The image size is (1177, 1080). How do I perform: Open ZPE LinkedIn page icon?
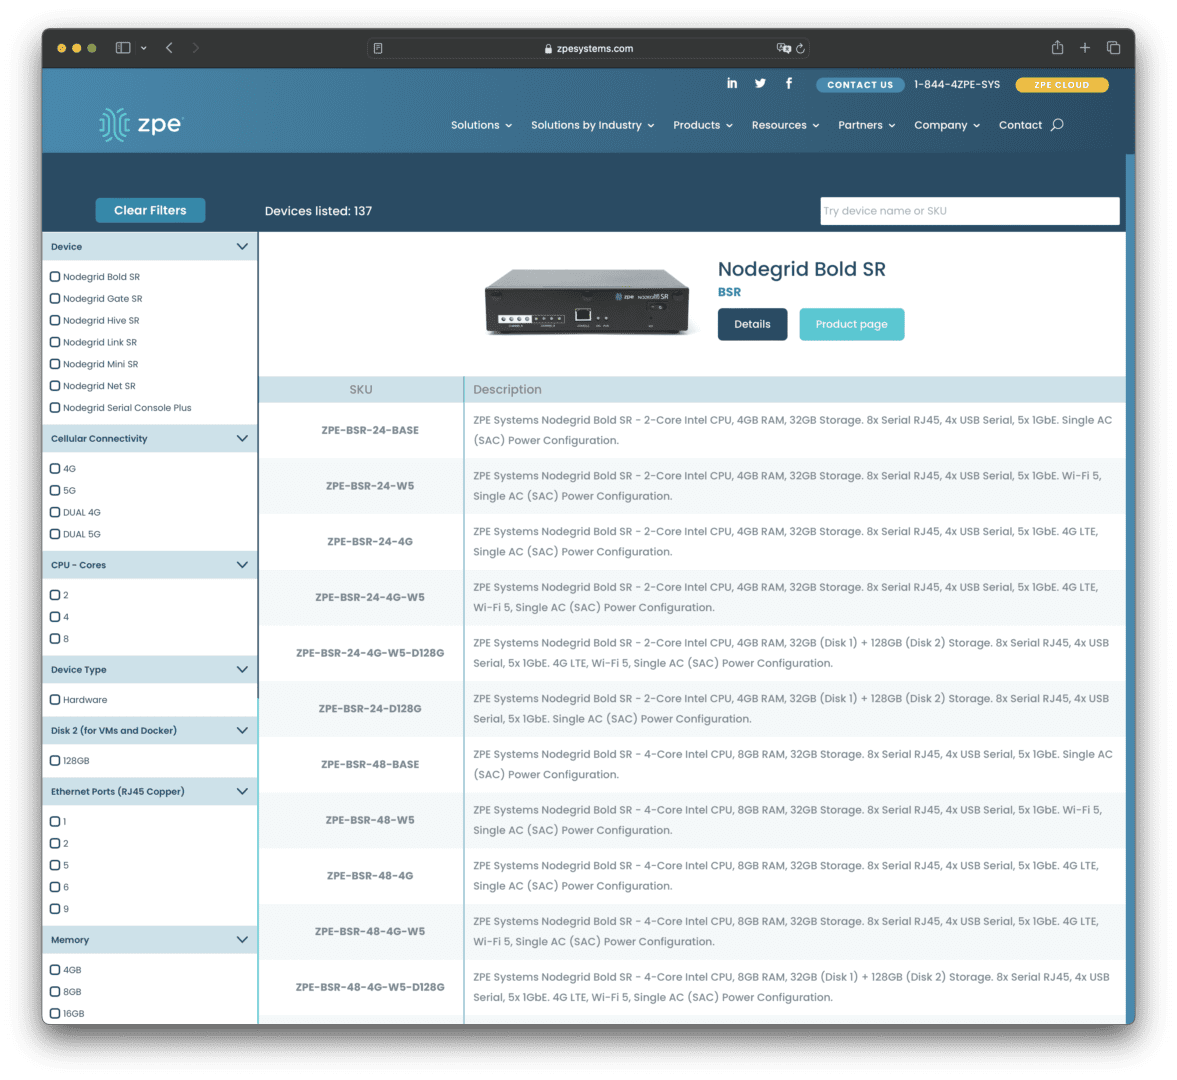pyautogui.click(x=732, y=84)
